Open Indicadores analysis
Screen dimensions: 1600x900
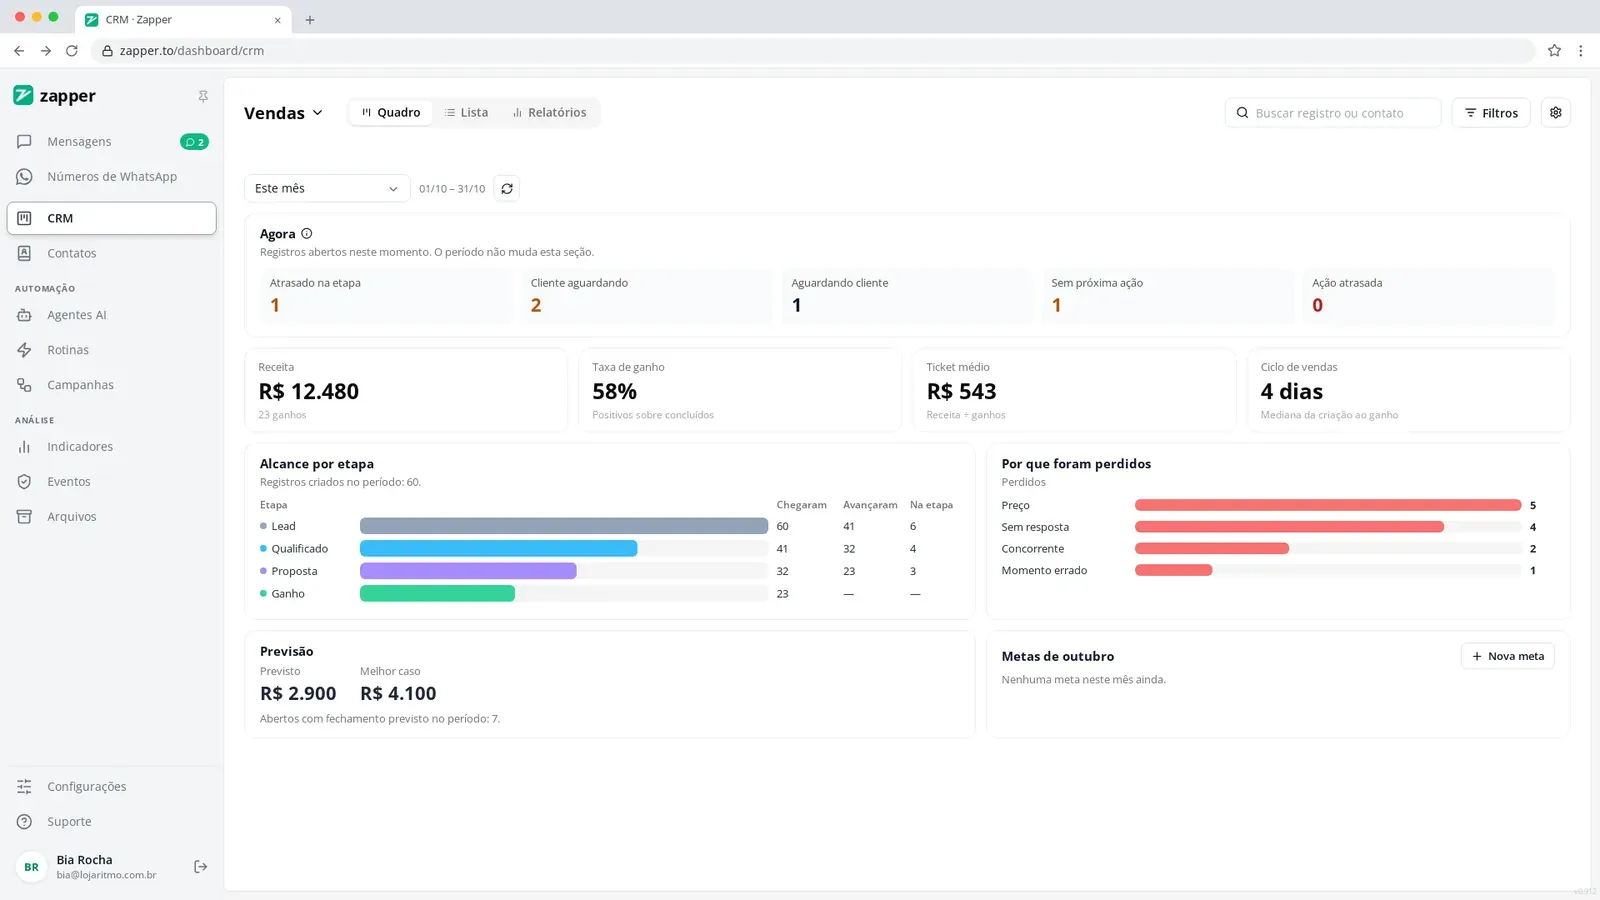click(111, 446)
